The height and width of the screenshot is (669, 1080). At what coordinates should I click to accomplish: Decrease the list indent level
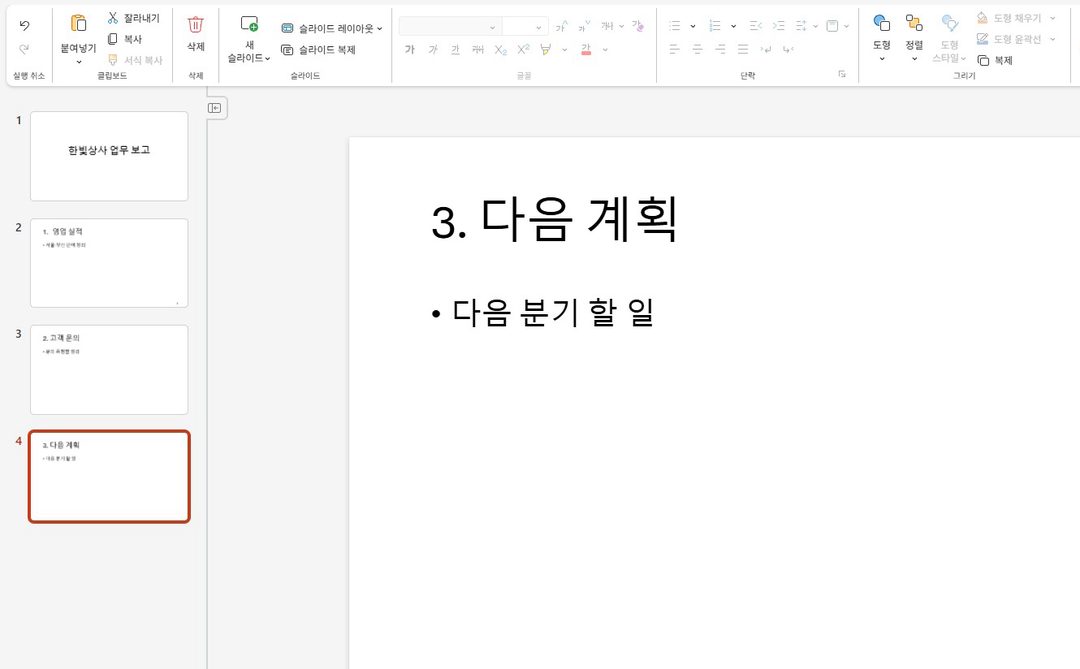point(756,26)
